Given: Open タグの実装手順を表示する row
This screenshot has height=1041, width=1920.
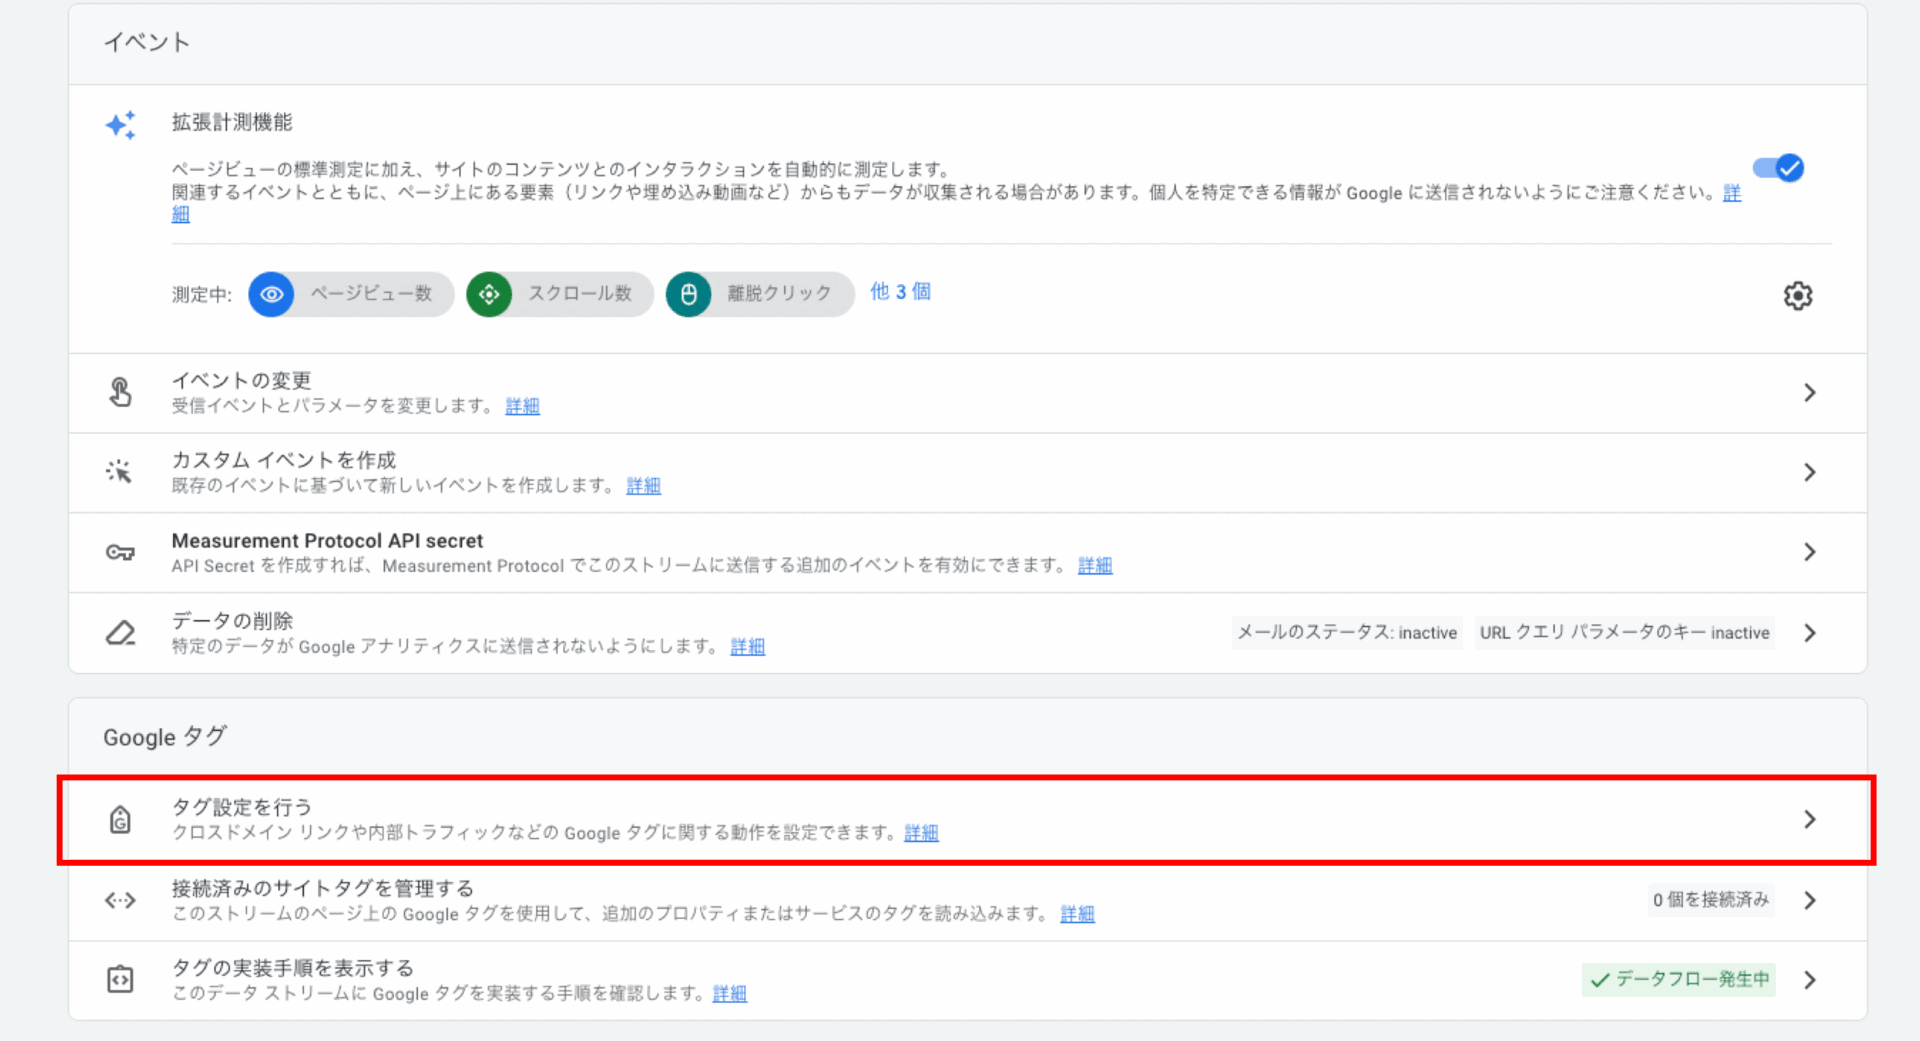Looking at the screenshot, I should pyautogui.click(x=967, y=981).
